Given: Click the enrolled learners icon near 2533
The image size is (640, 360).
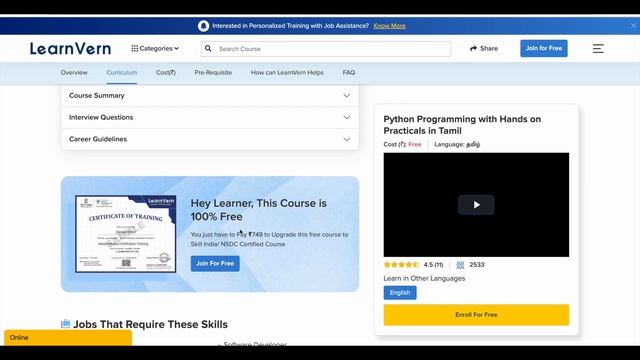Looking at the screenshot, I should tap(460, 265).
